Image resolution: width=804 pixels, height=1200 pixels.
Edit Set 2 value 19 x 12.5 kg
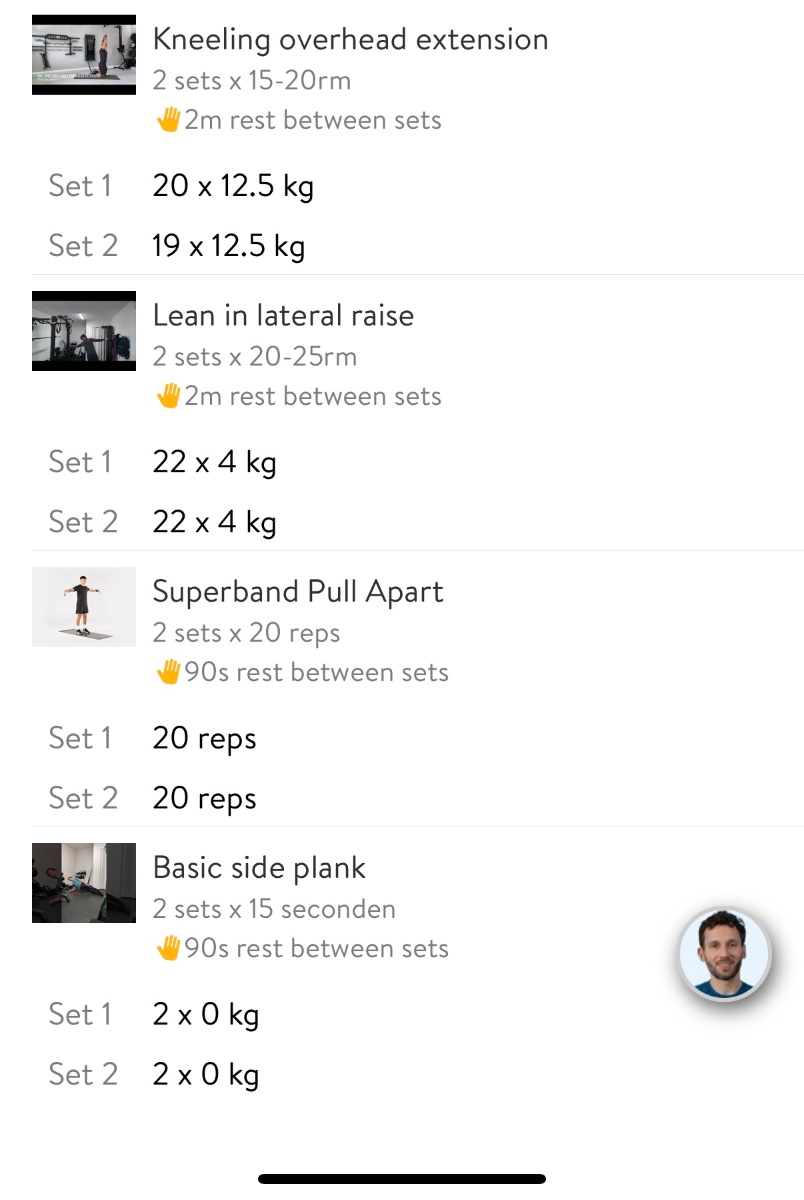click(x=229, y=246)
